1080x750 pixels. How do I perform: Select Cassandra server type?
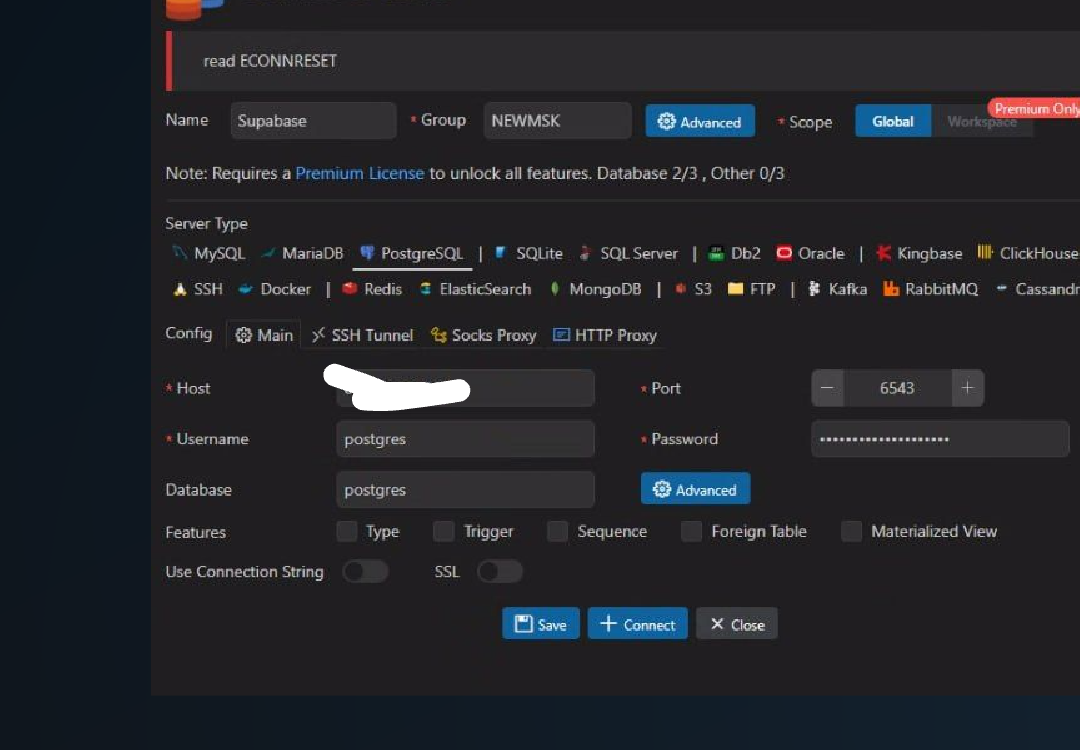tap(1037, 289)
